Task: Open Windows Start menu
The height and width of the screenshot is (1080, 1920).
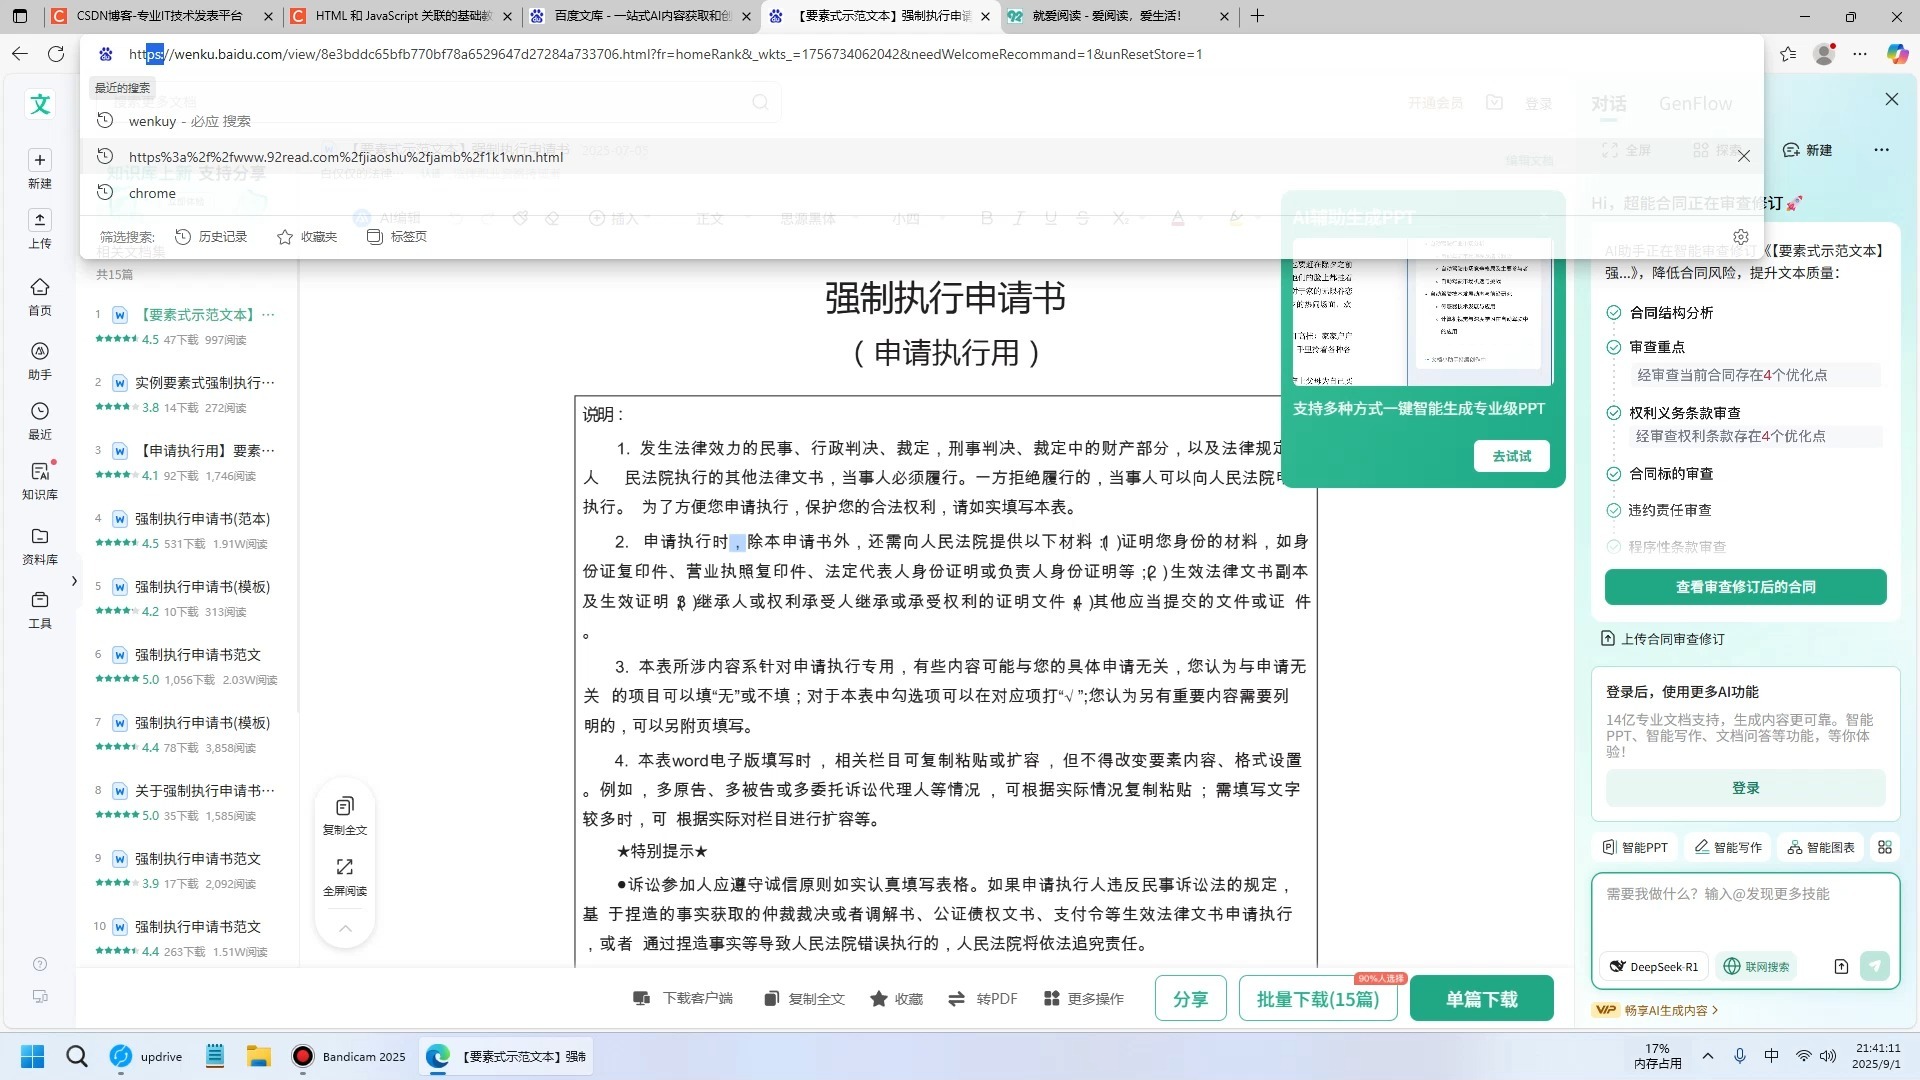Action: [32, 1056]
